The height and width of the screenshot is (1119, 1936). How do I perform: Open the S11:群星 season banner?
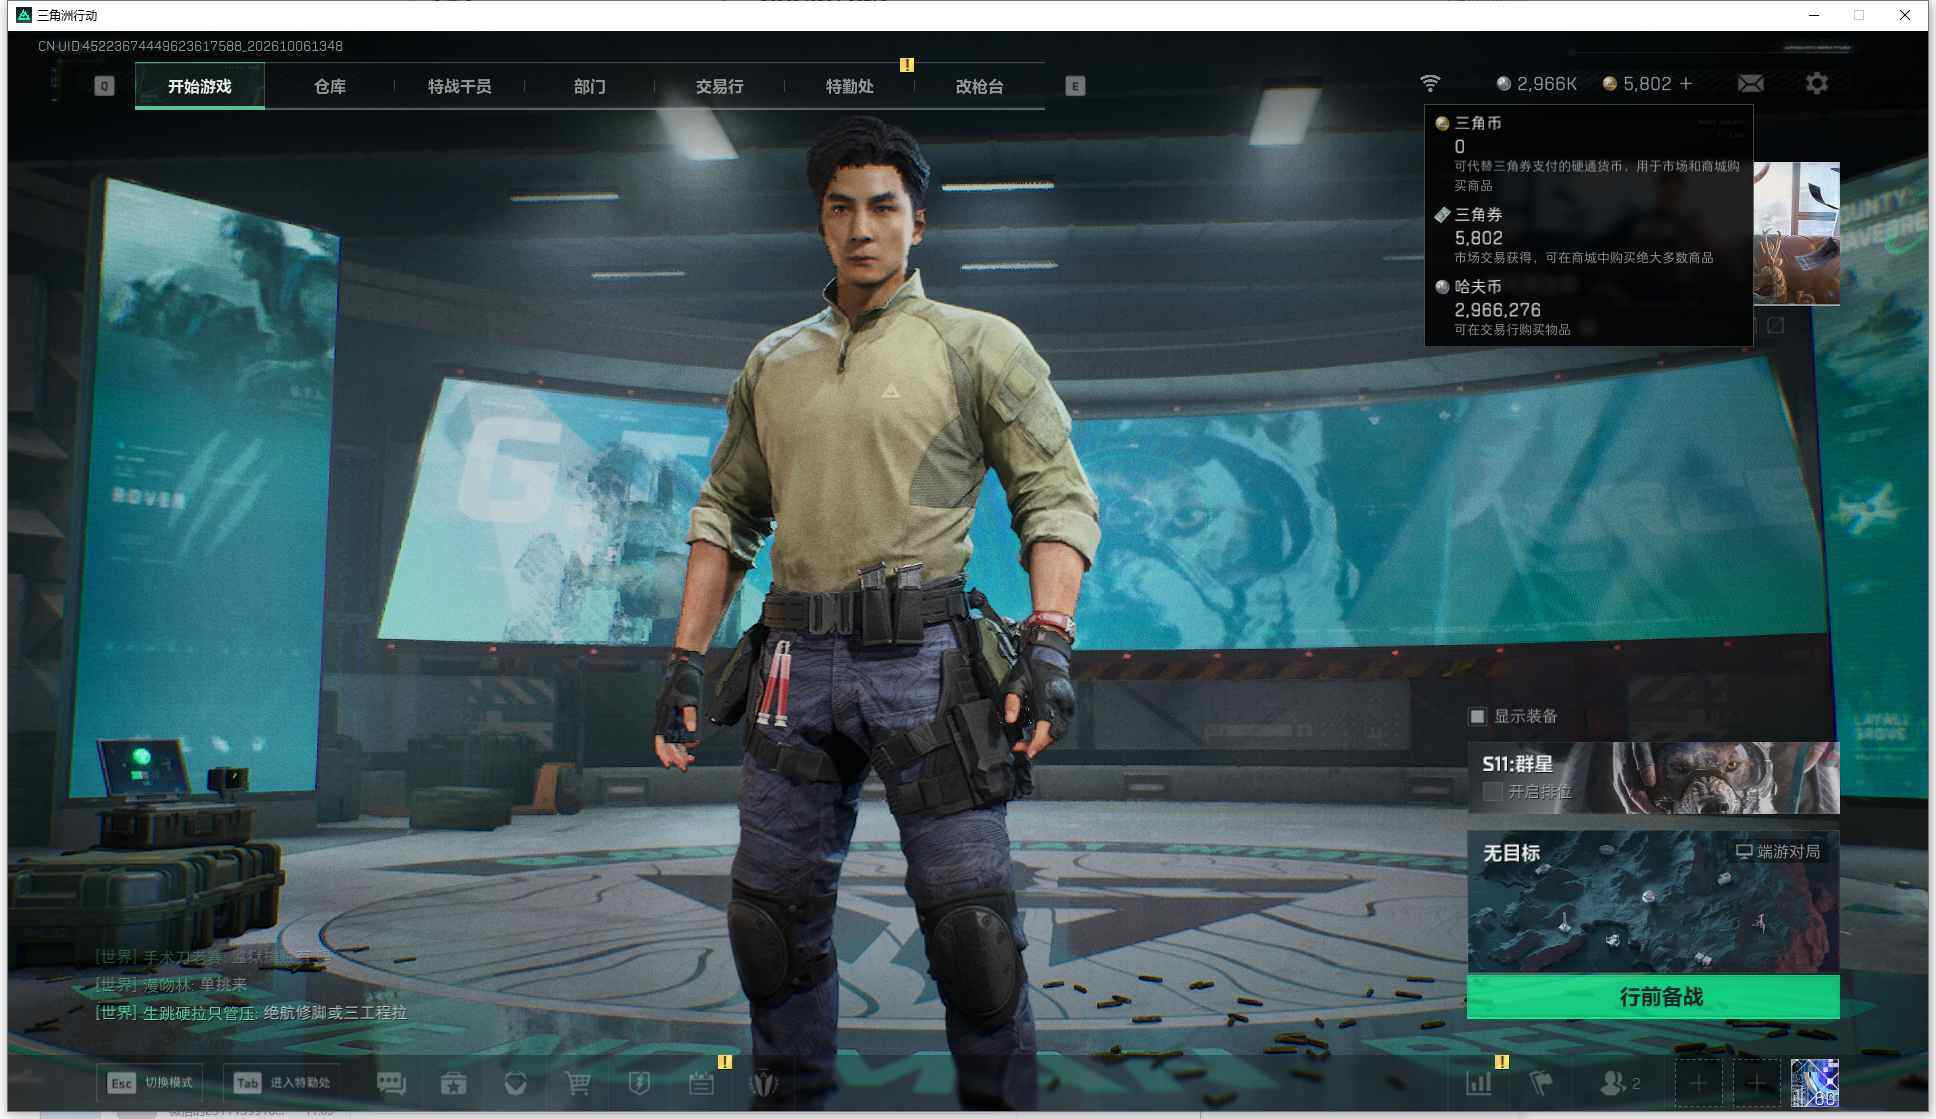1653,778
